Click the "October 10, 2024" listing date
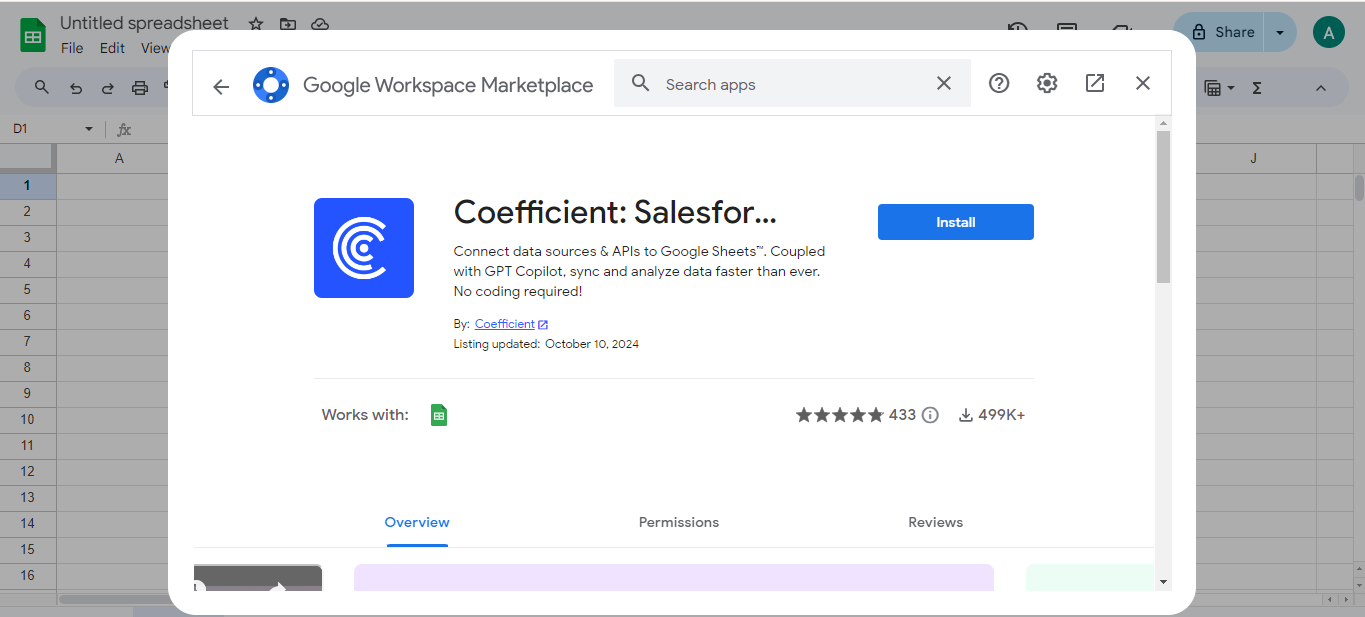This screenshot has width=1365, height=617. point(592,344)
